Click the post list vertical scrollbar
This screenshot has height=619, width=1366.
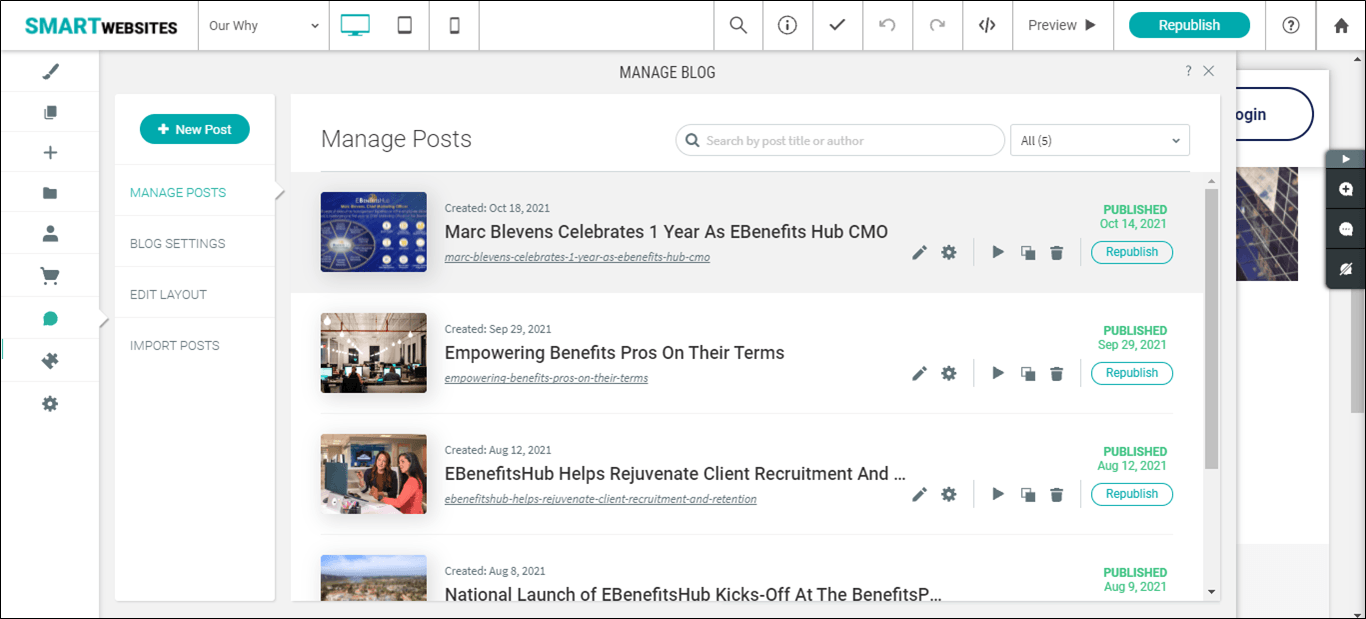tap(1212, 330)
